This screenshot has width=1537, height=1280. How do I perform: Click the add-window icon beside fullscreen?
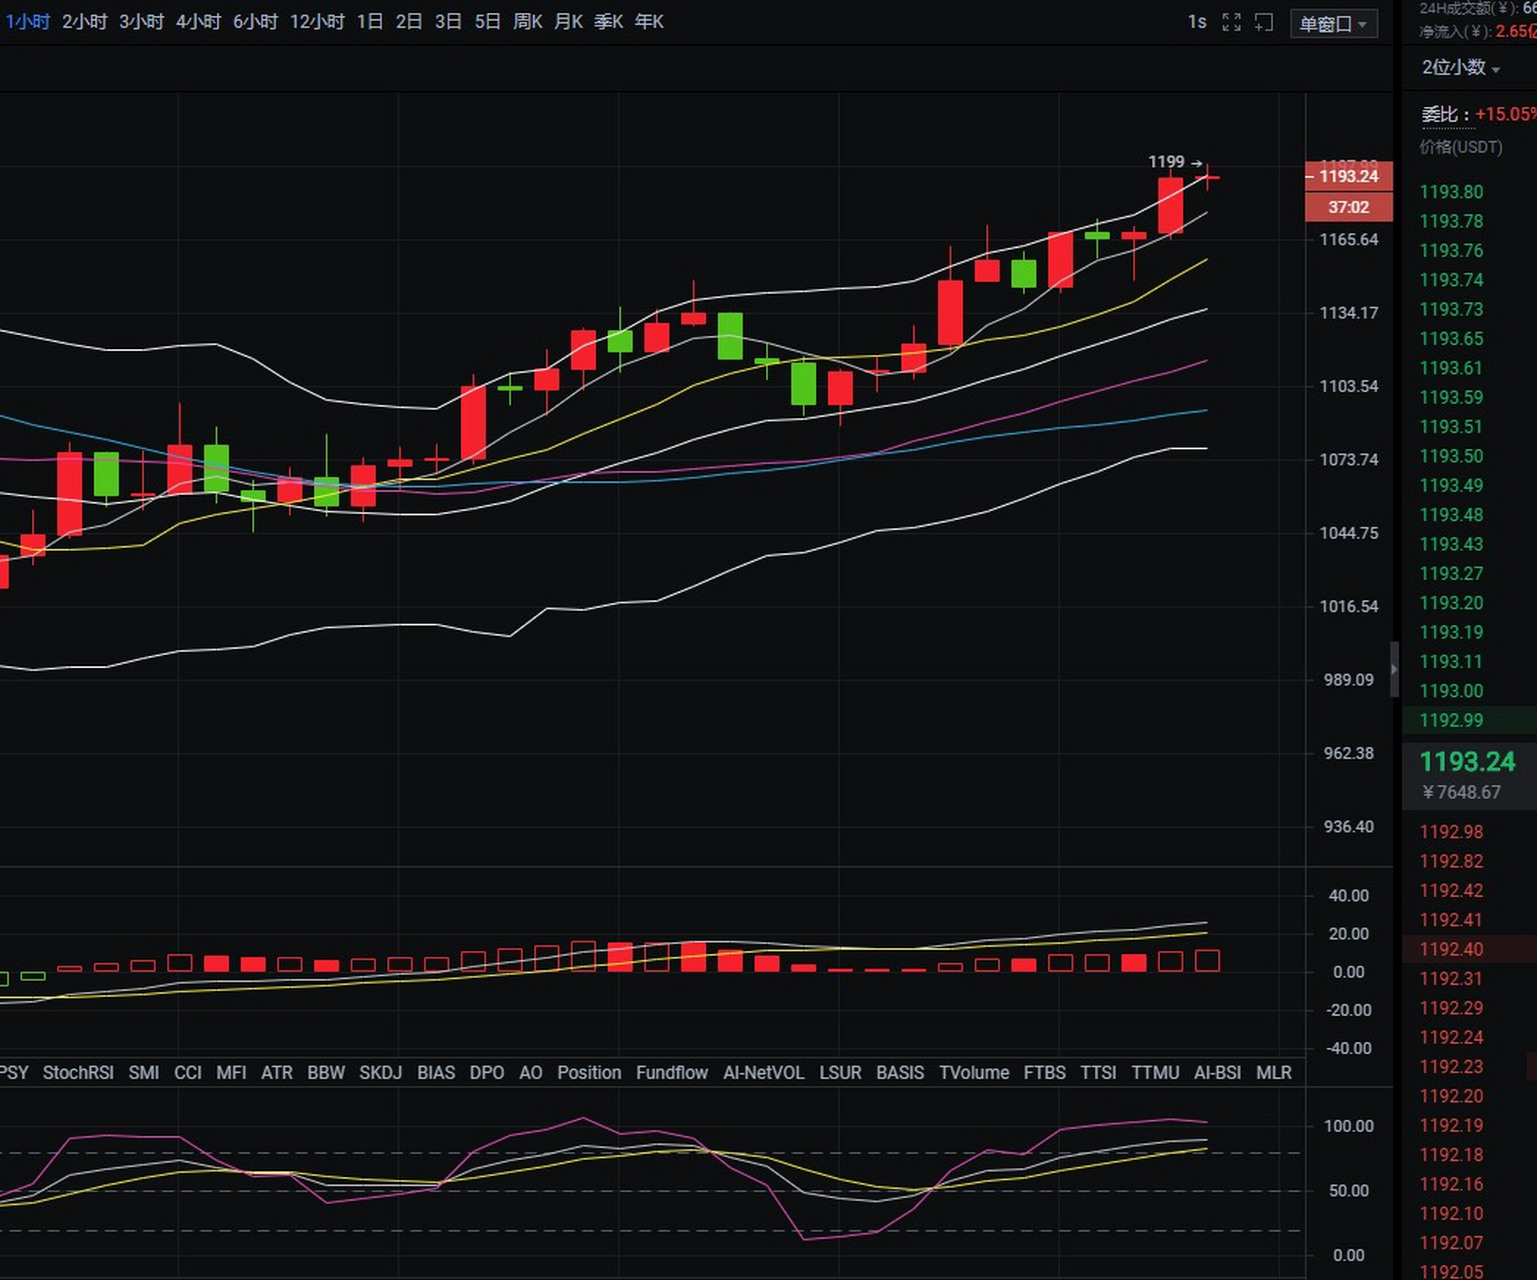pos(1264,22)
